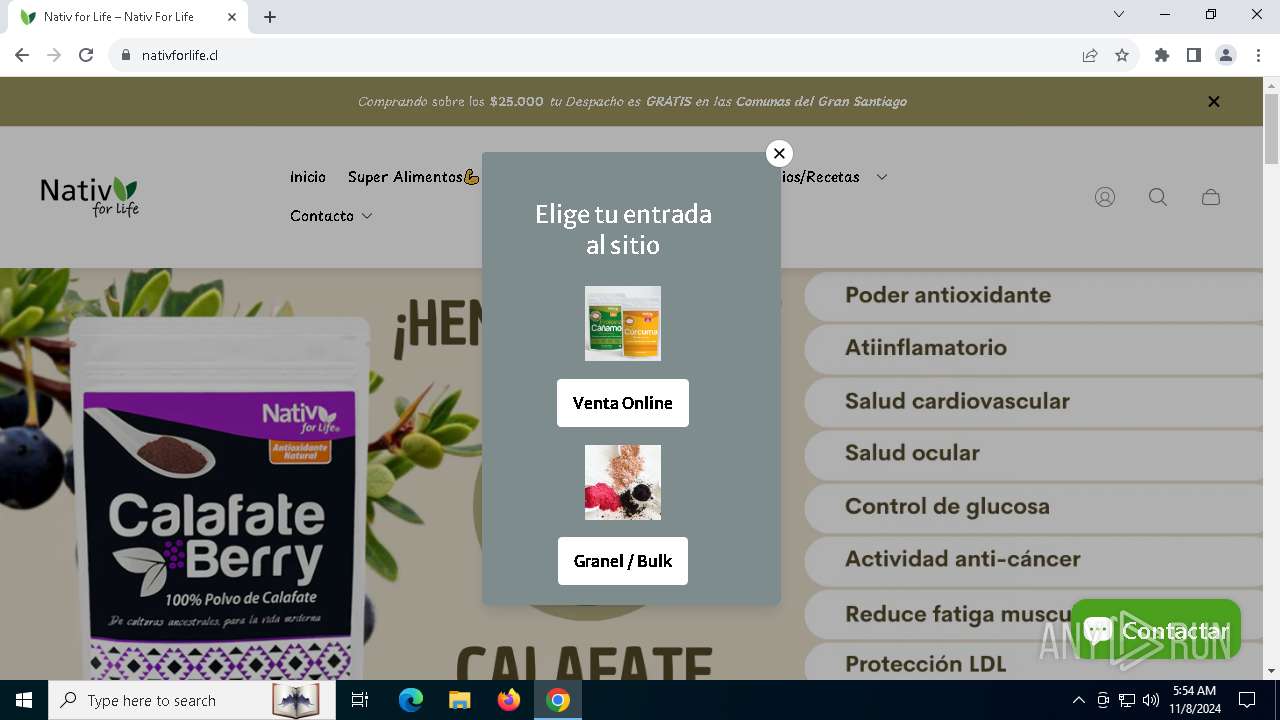Open the Windows Start menu
Image resolution: width=1280 pixels, height=720 pixels.
[24, 700]
